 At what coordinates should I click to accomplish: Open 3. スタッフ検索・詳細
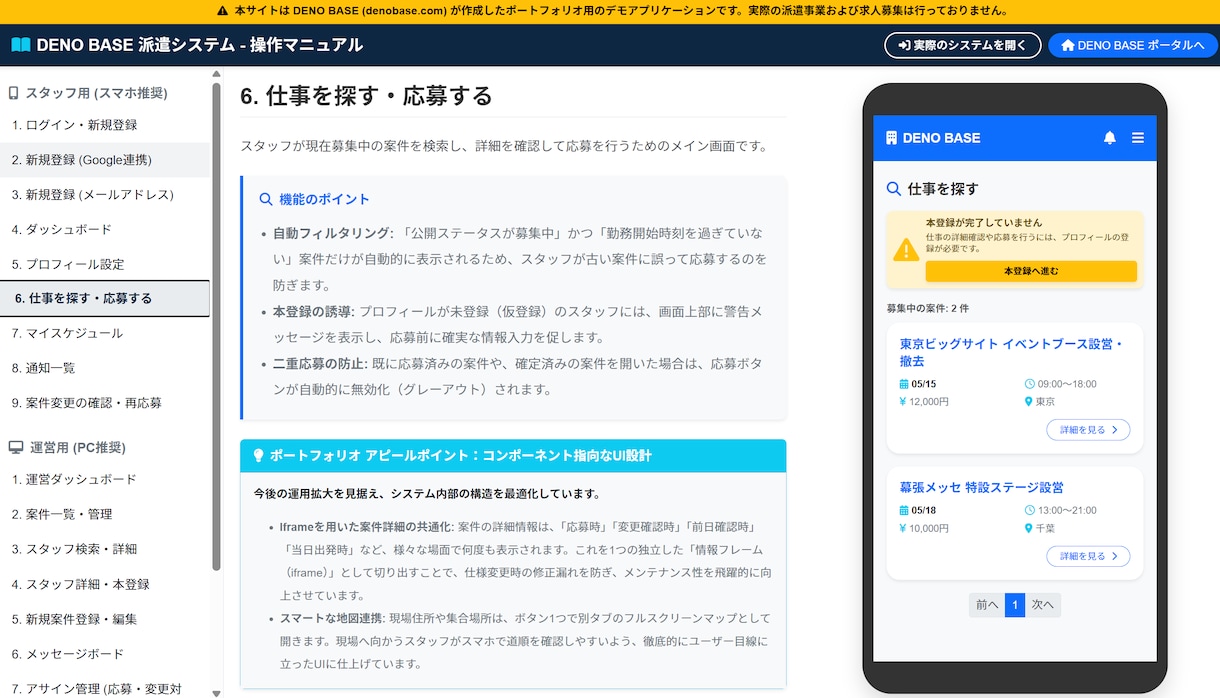pyautogui.click(x=105, y=549)
